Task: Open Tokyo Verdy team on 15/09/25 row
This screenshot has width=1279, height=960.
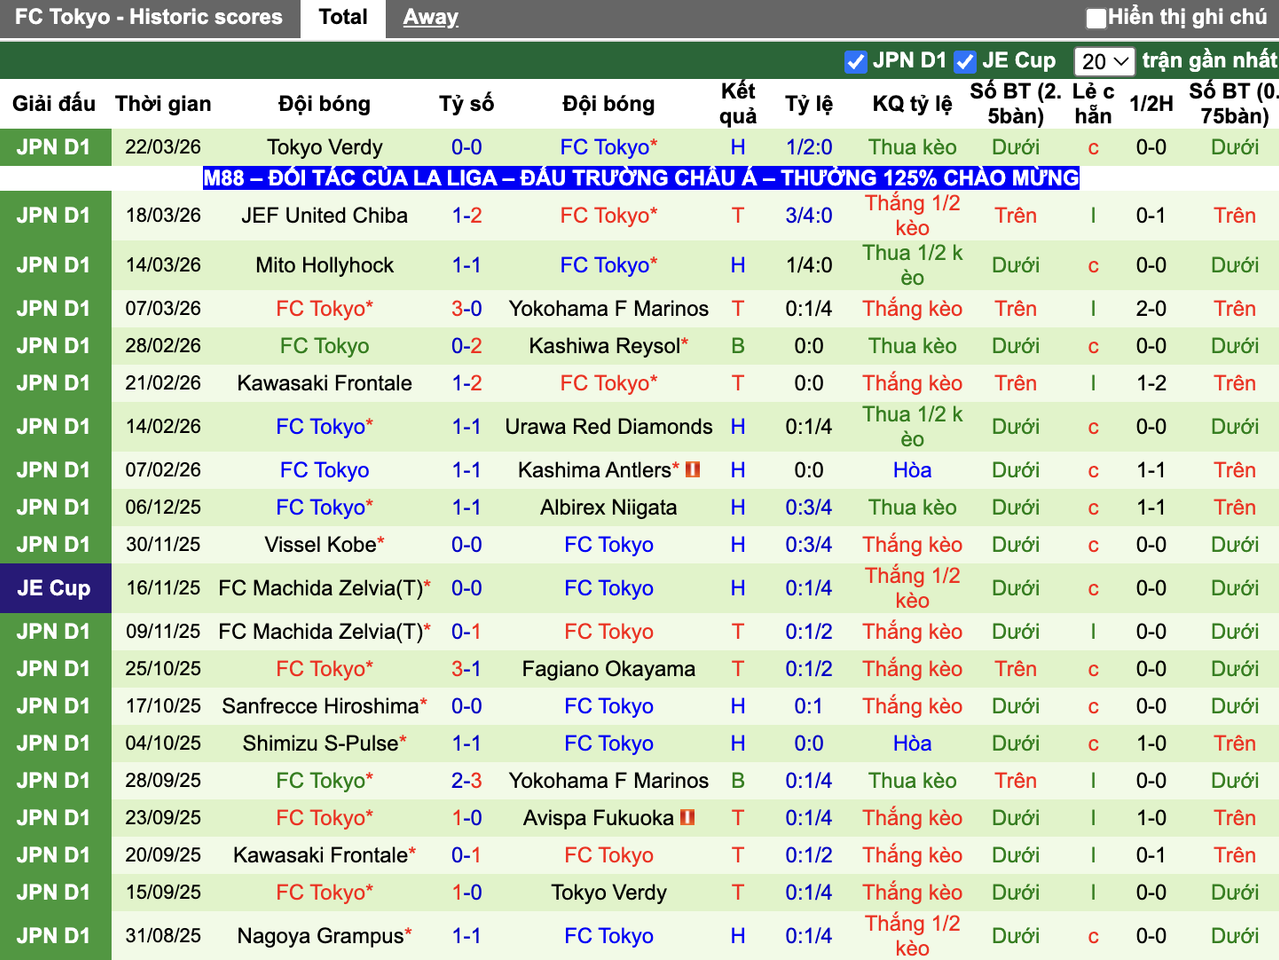Action: [x=609, y=892]
